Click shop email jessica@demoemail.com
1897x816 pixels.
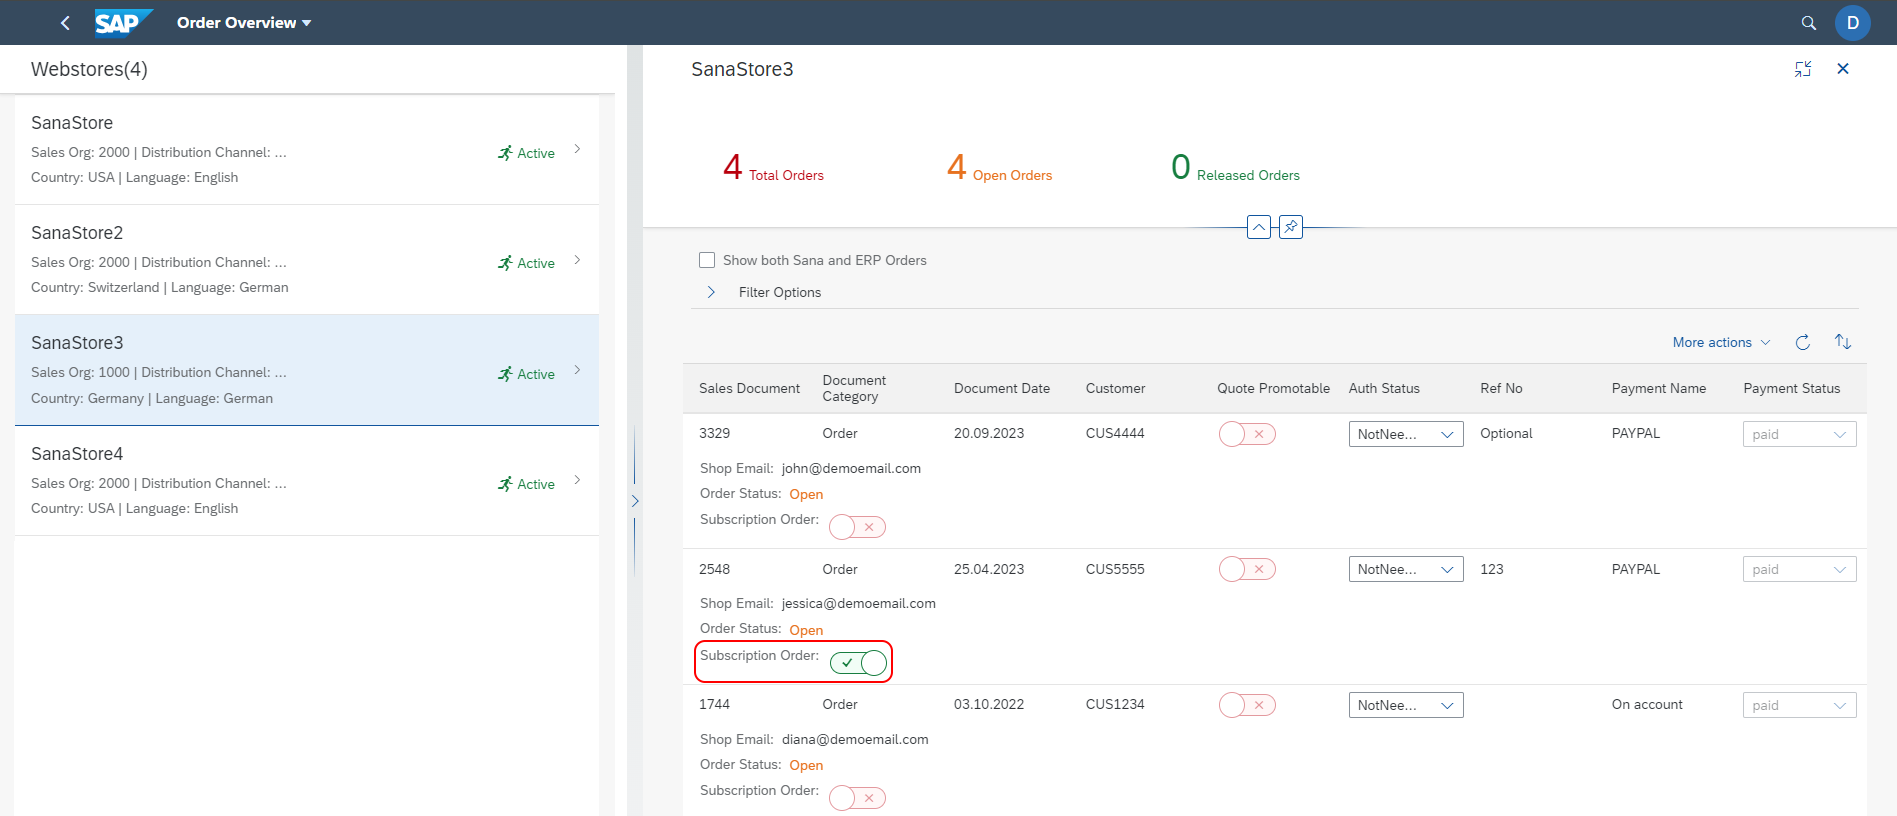tap(859, 603)
